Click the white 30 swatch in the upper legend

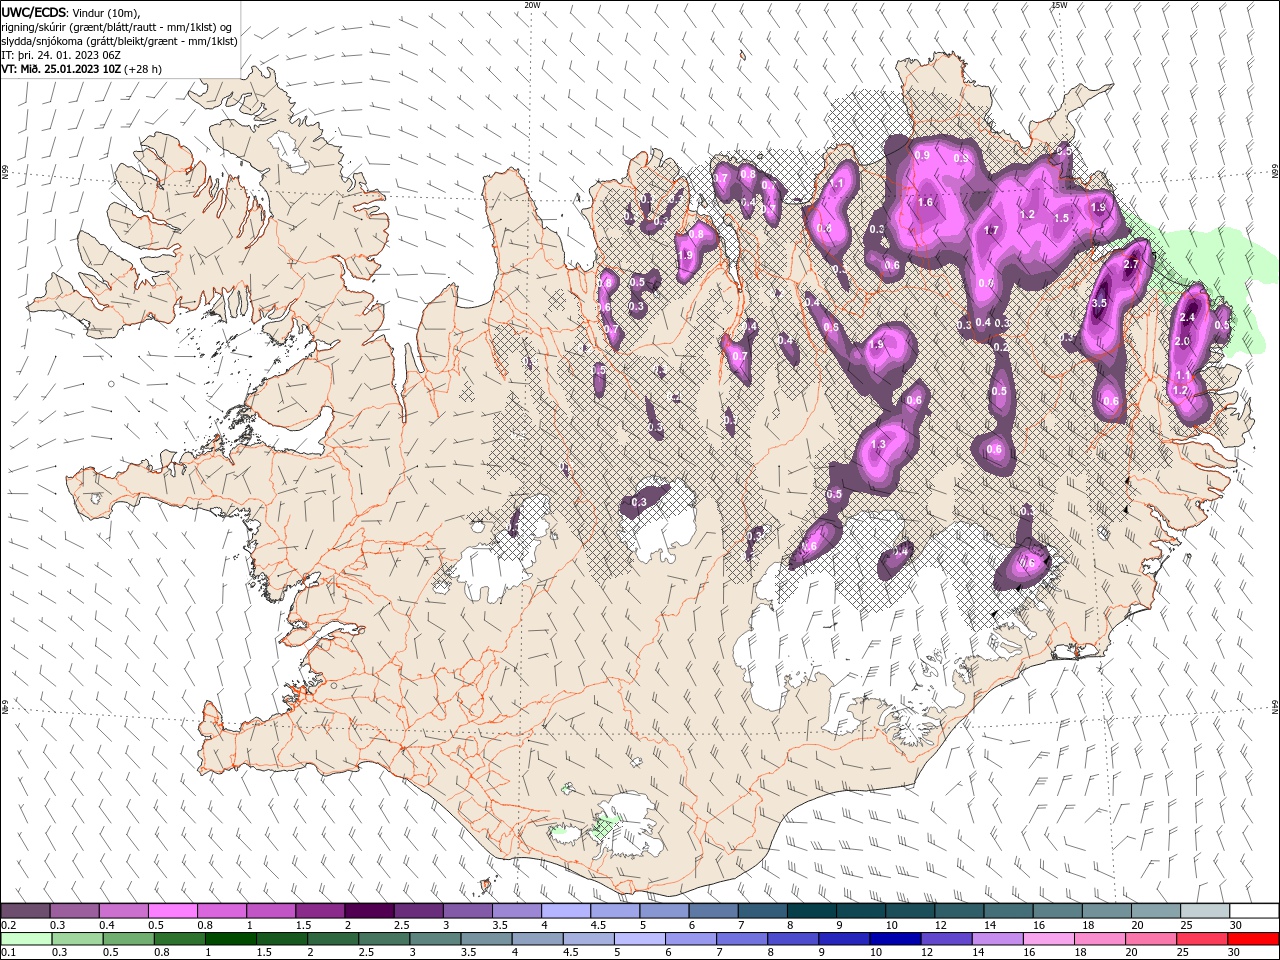tap(1254, 911)
